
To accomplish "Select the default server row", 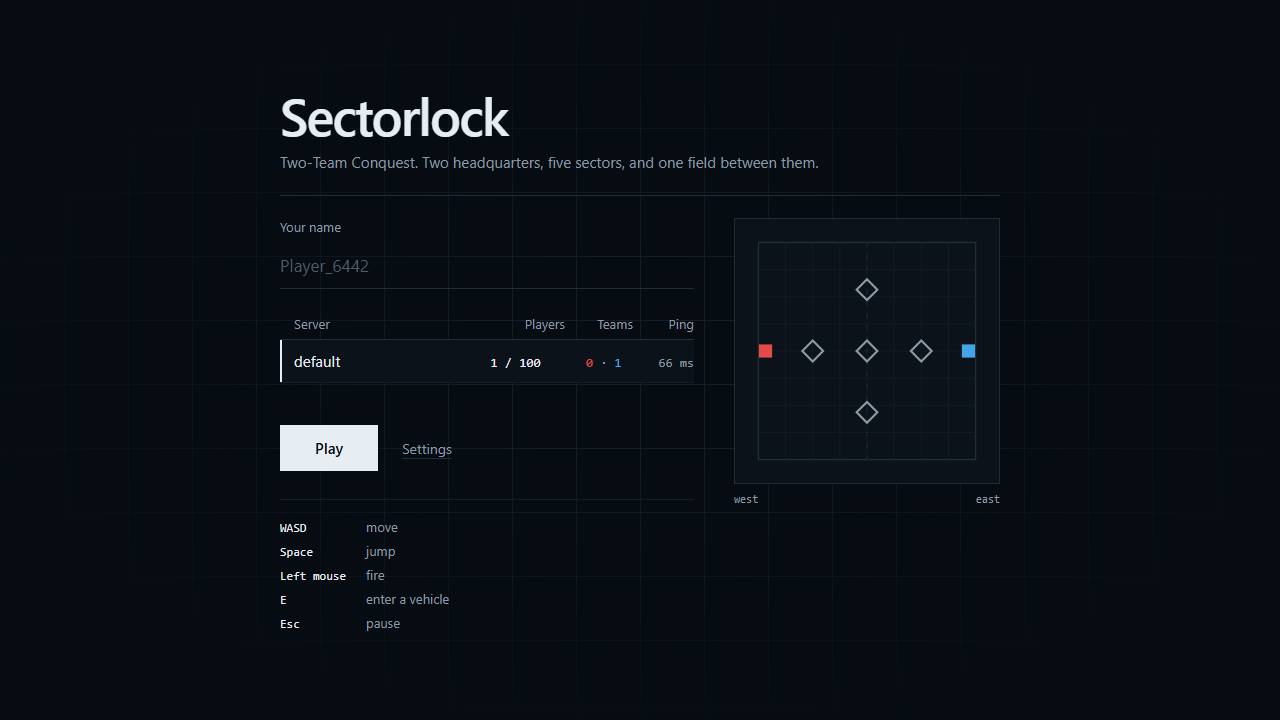I will pos(487,361).
